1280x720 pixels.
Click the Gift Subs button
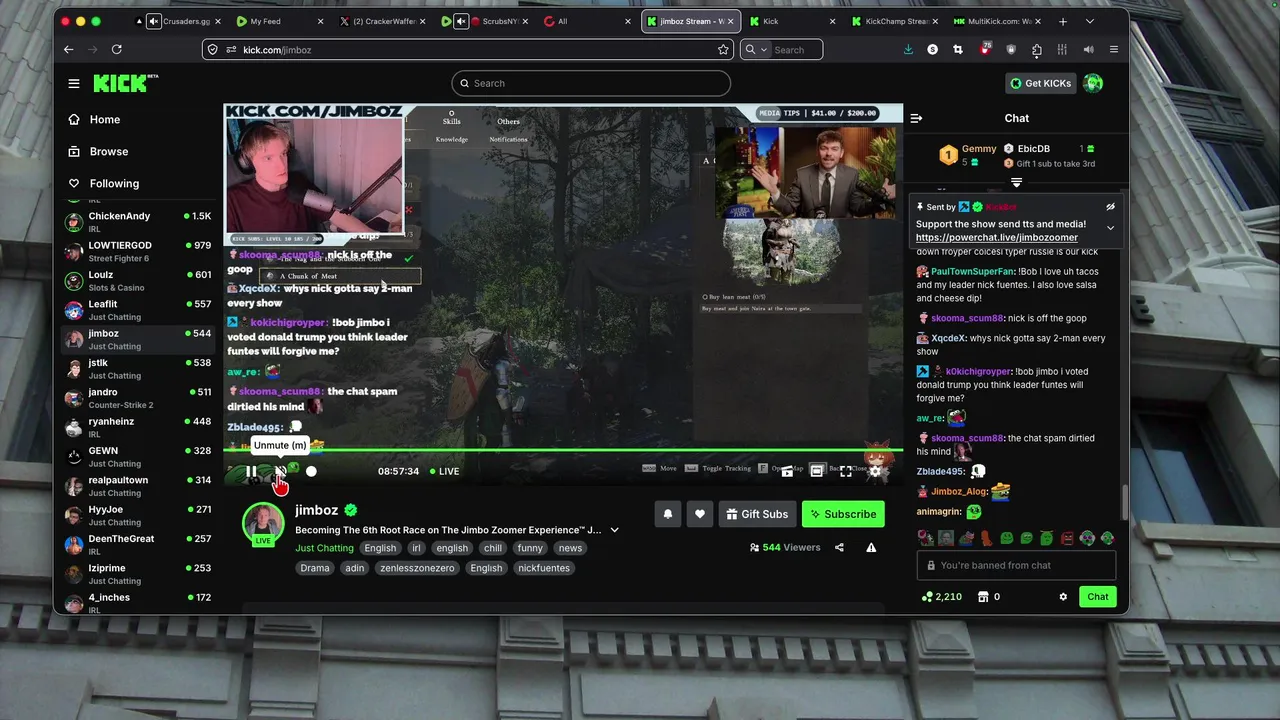(x=757, y=514)
